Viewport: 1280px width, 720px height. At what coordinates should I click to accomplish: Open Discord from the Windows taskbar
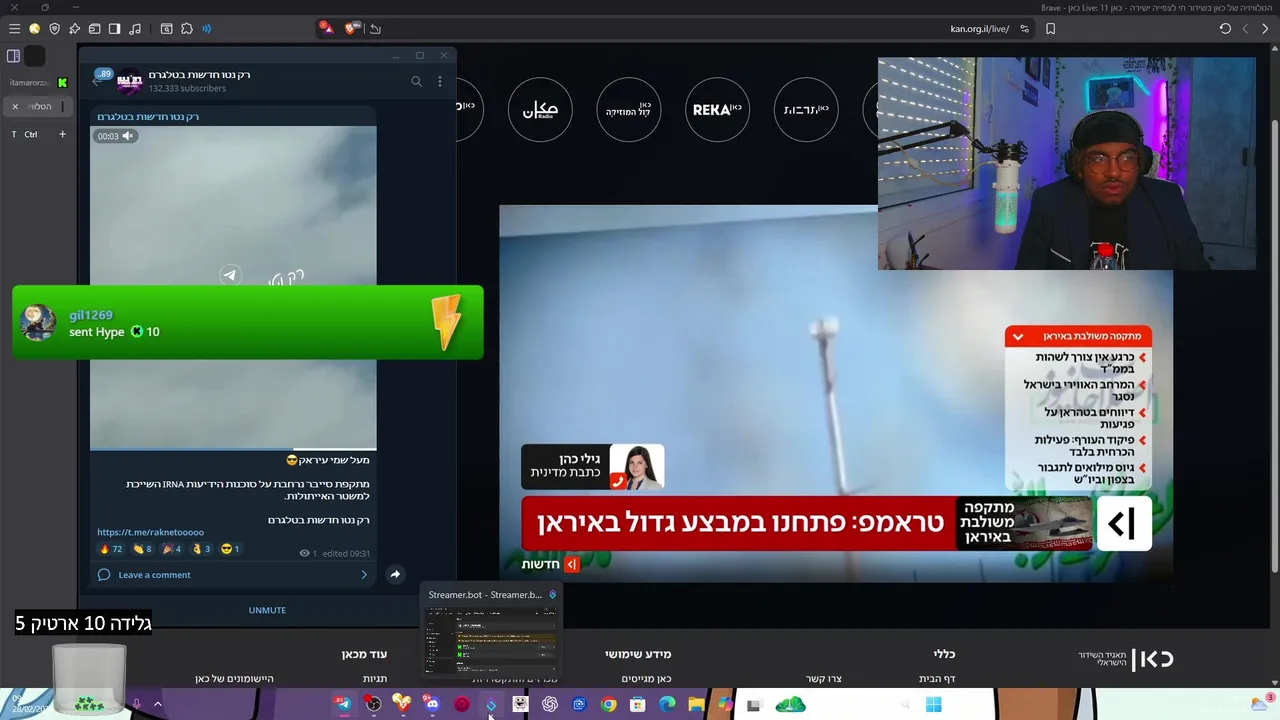pyautogui.click(x=432, y=704)
